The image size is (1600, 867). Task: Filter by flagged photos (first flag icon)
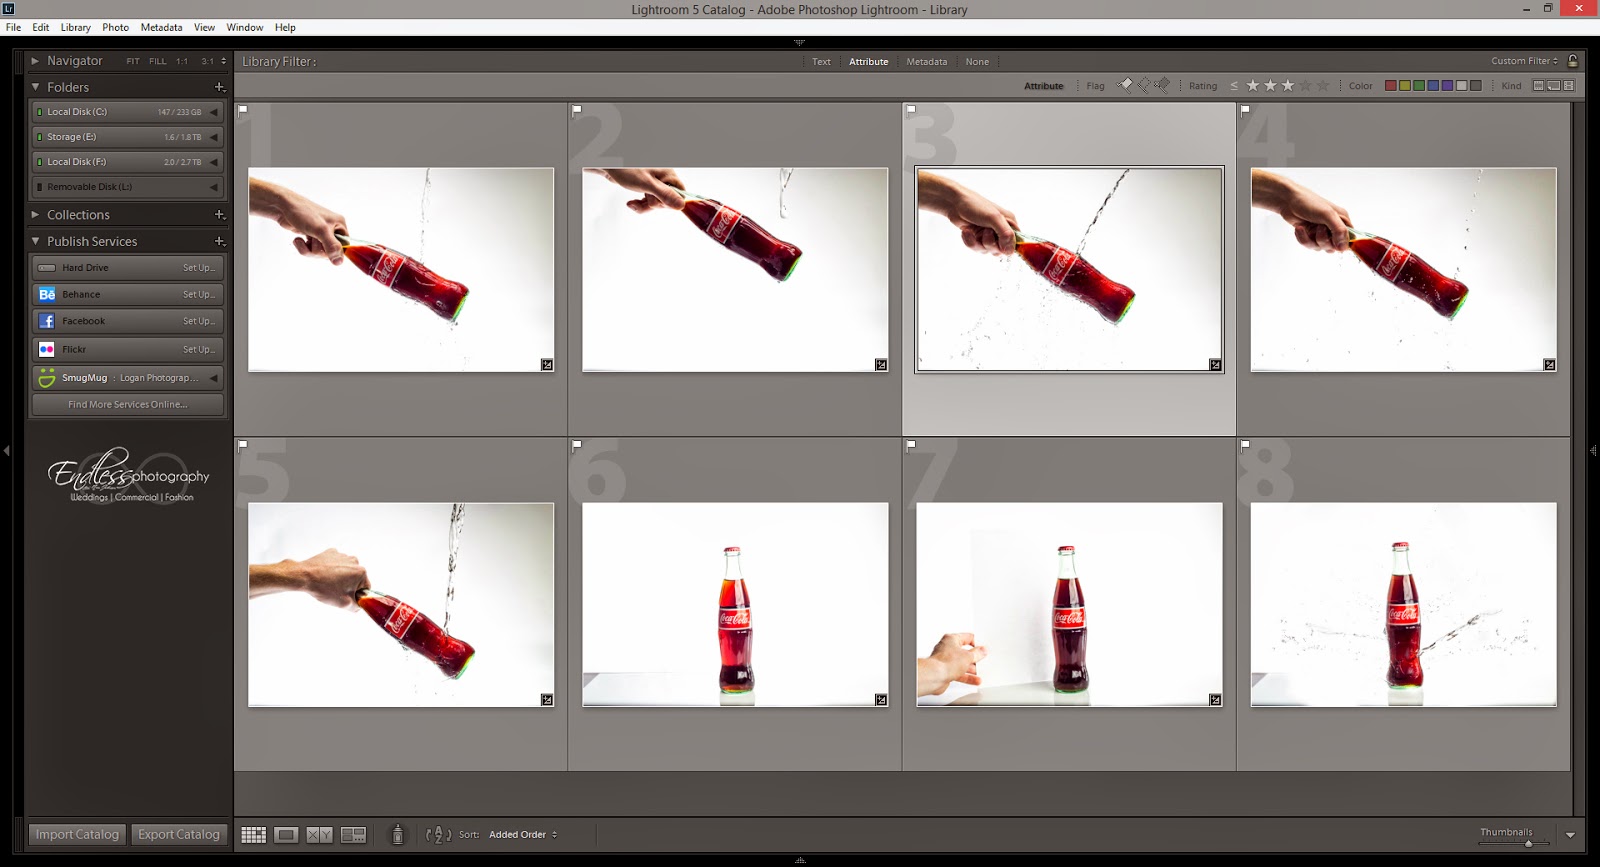tap(1125, 85)
